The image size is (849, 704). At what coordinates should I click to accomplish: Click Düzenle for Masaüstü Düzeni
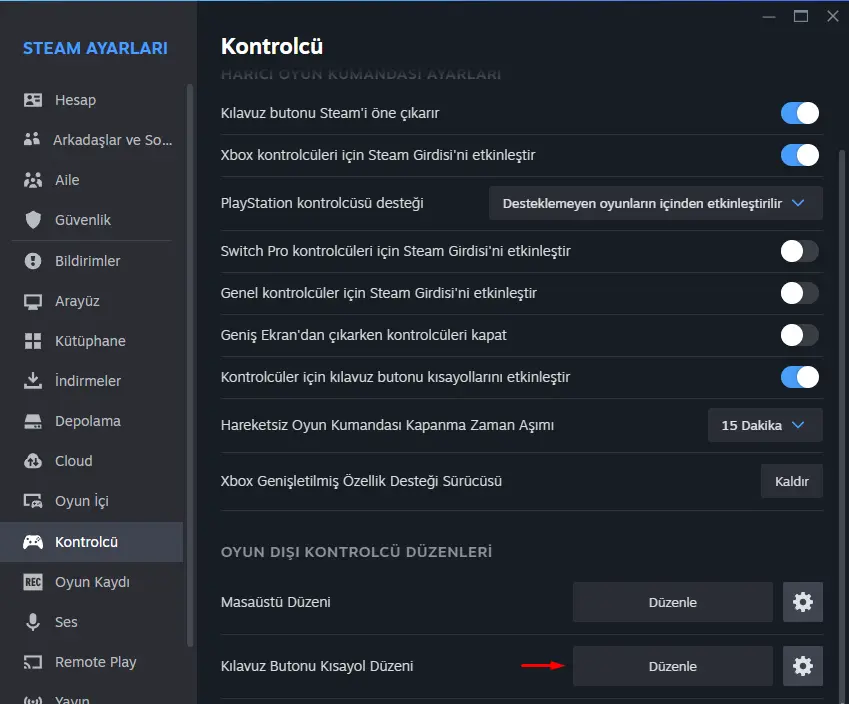[x=673, y=602]
